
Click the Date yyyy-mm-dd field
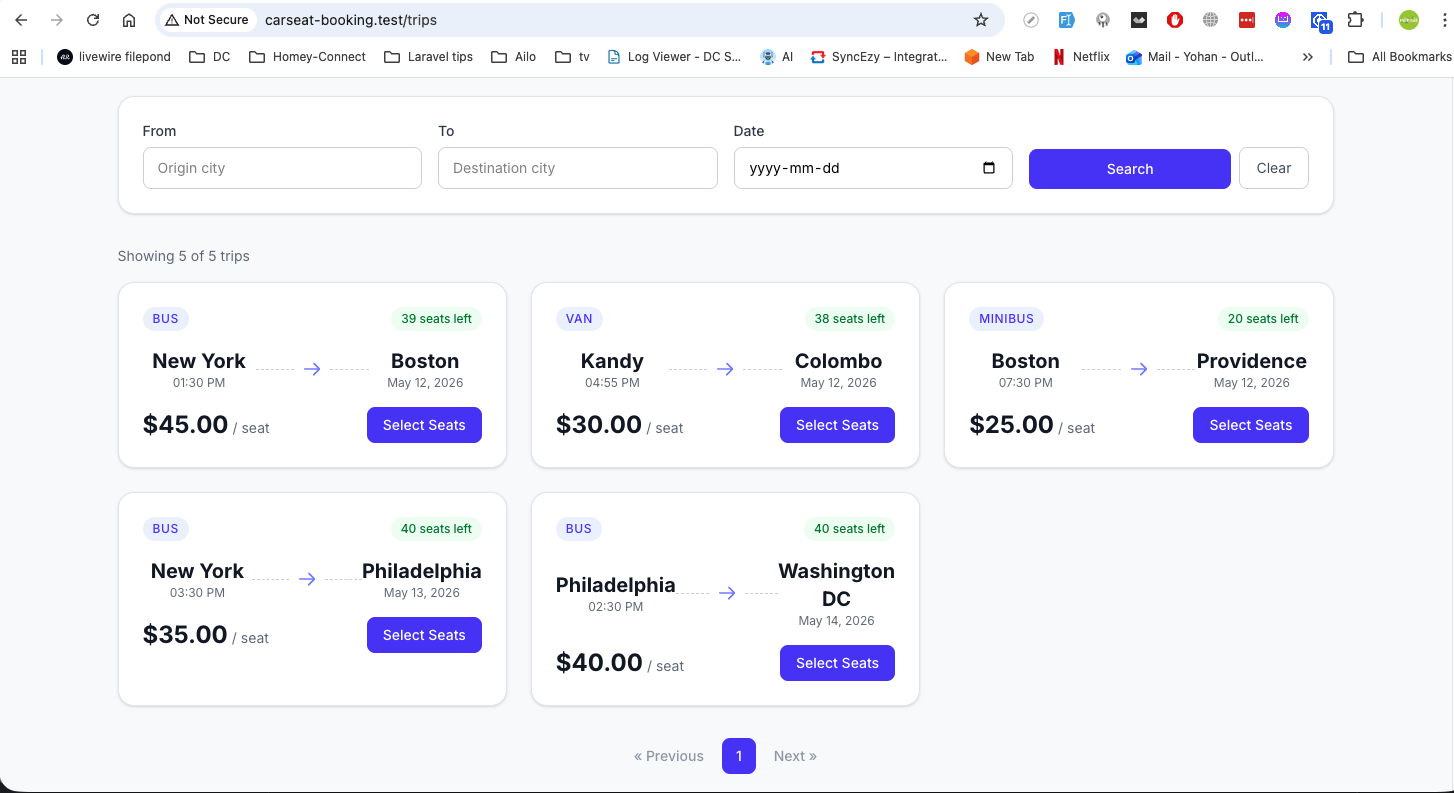873,168
